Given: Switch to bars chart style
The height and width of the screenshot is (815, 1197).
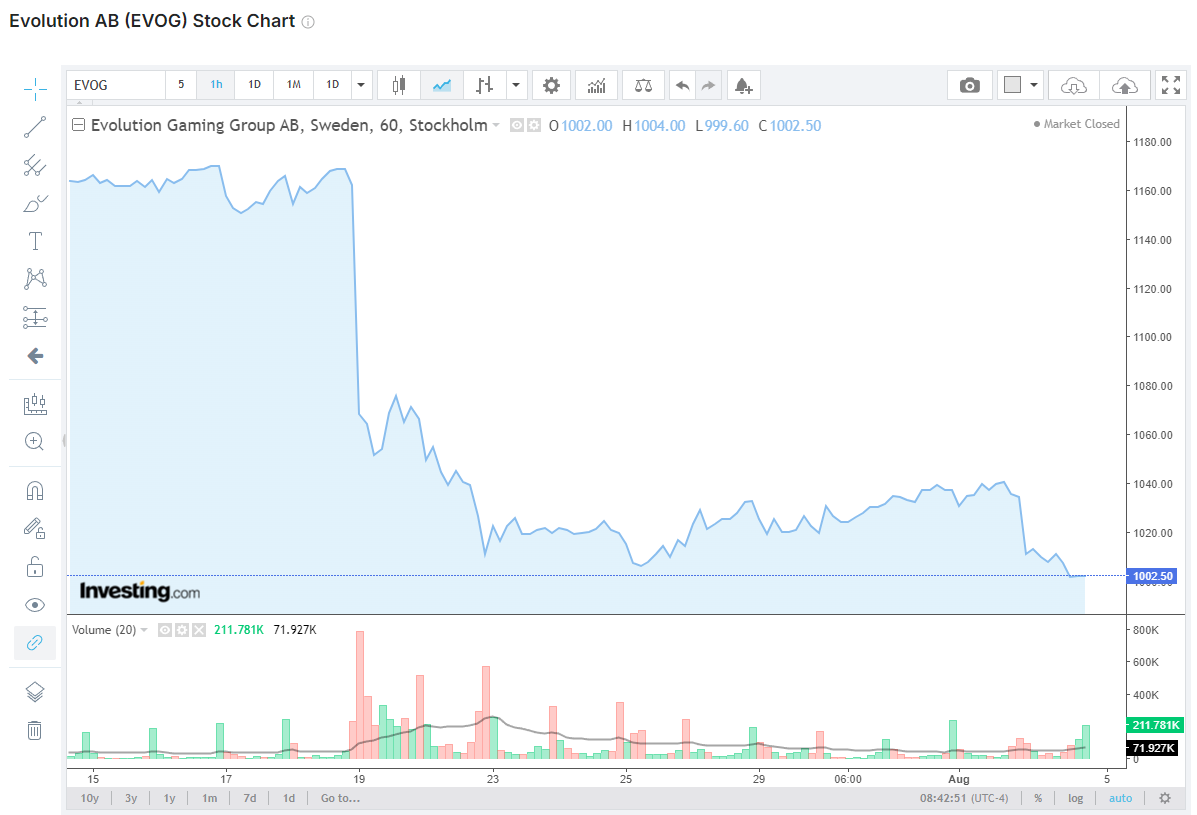Looking at the screenshot, I should 485,85.
